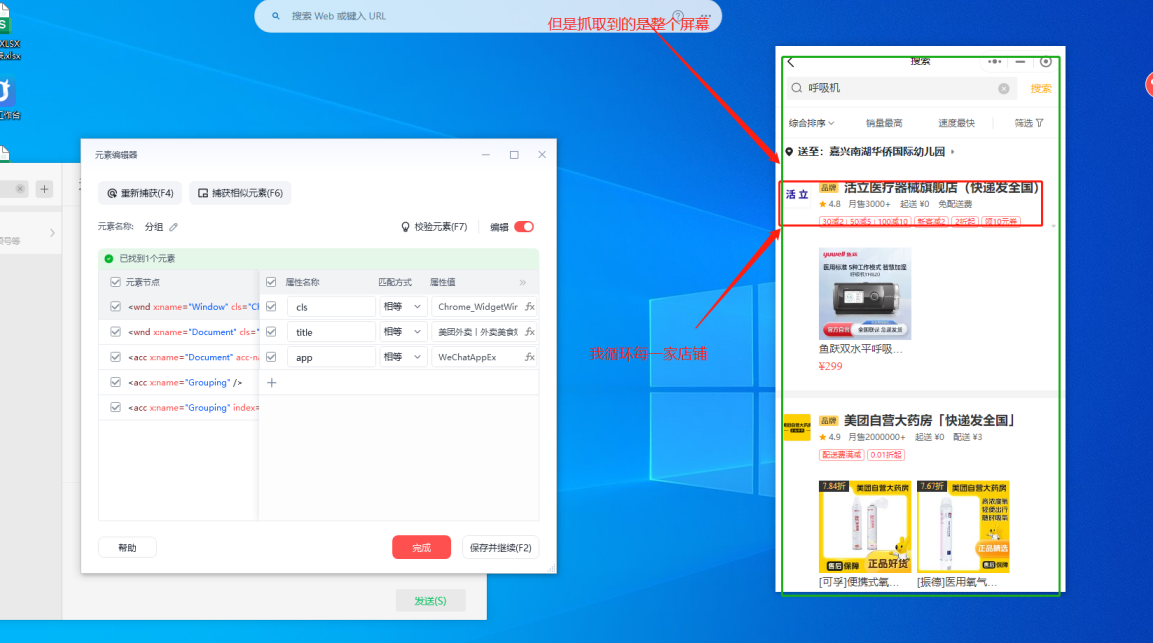Uncheck the app attribute checkbox
1153x643 pixels.
click(x=271, y=357)
